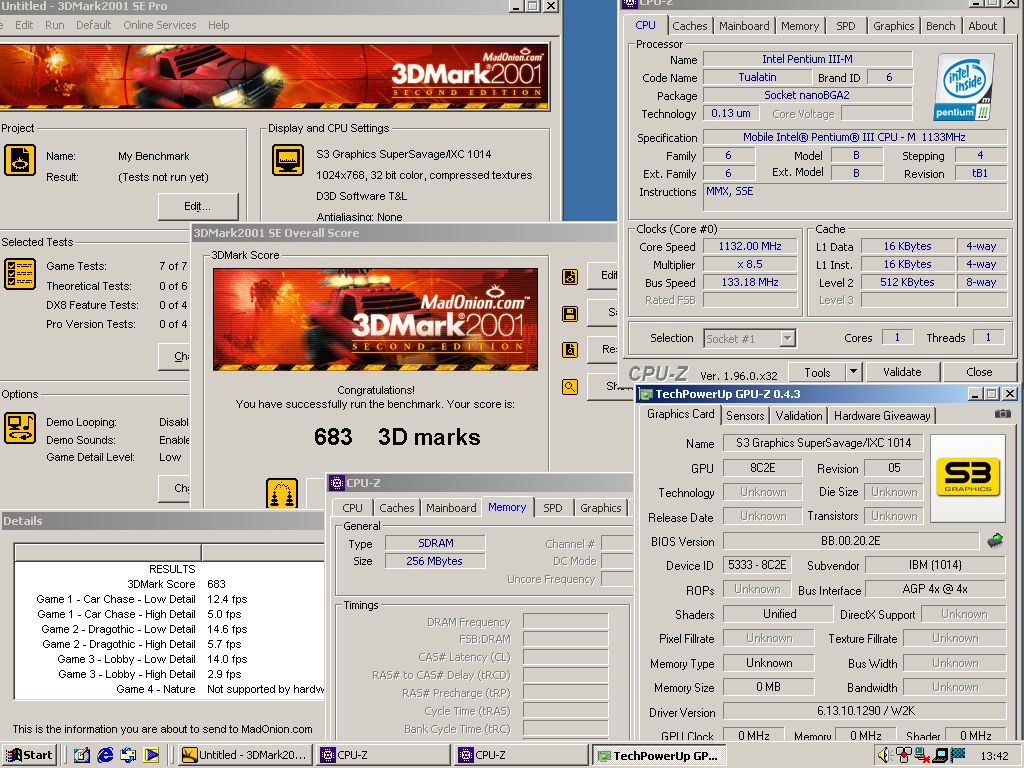Click the yellow edit icon in score dialog
Viewport: 1024px width, 768px height.
coord(570,277)
